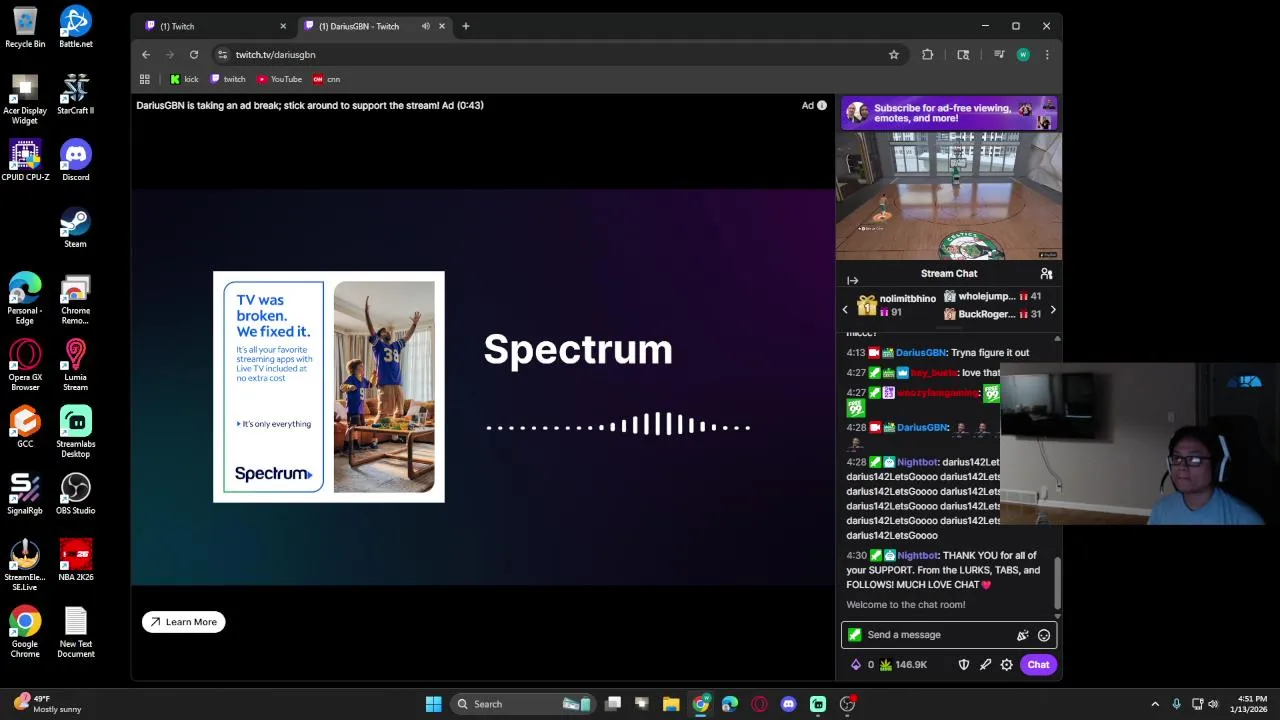This screenshot has height=720, width=1280.
Task: Click Nightbot username in 4:30 message
Action: pos(918,556)
